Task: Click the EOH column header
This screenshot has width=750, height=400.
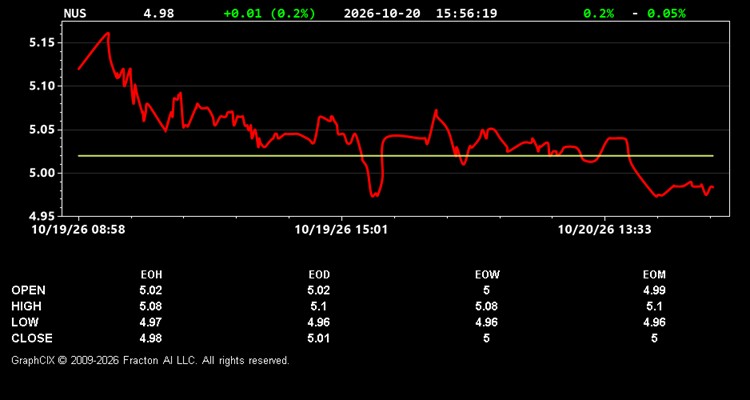Action: (x=151, y=275)
